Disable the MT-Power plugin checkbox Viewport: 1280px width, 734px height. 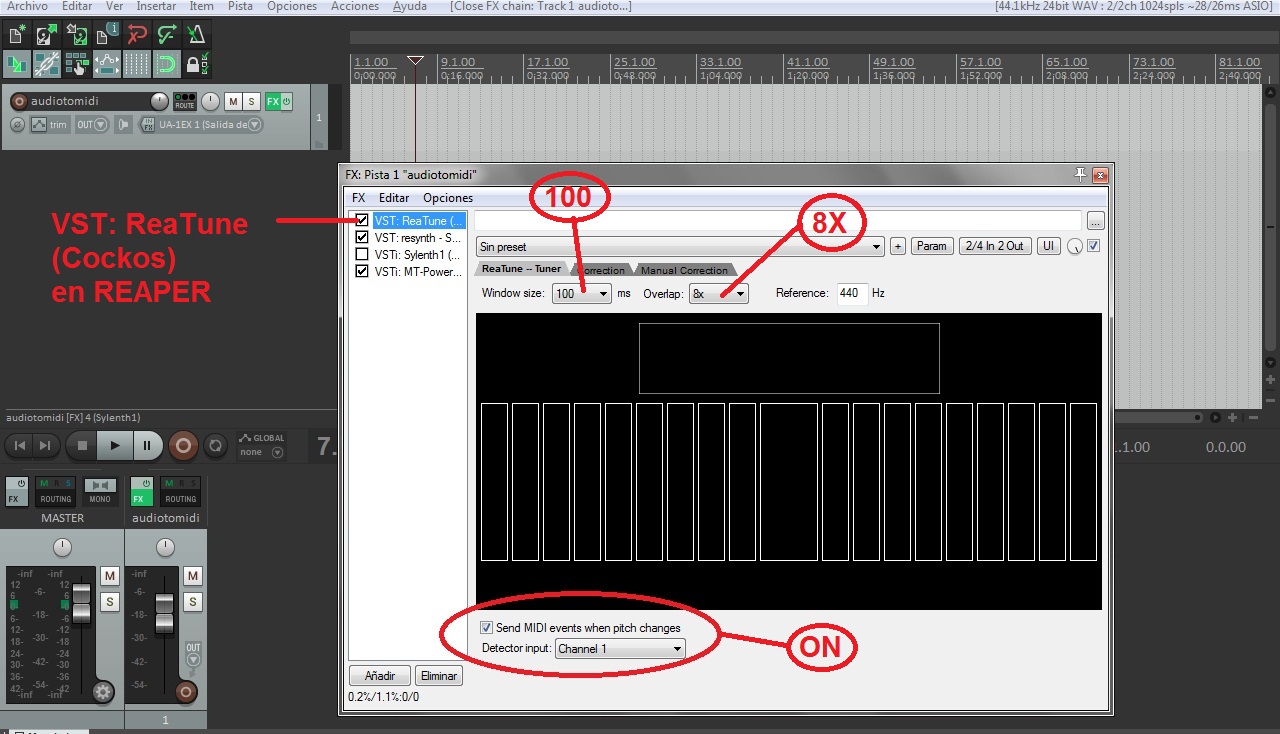tap(362, 271)
